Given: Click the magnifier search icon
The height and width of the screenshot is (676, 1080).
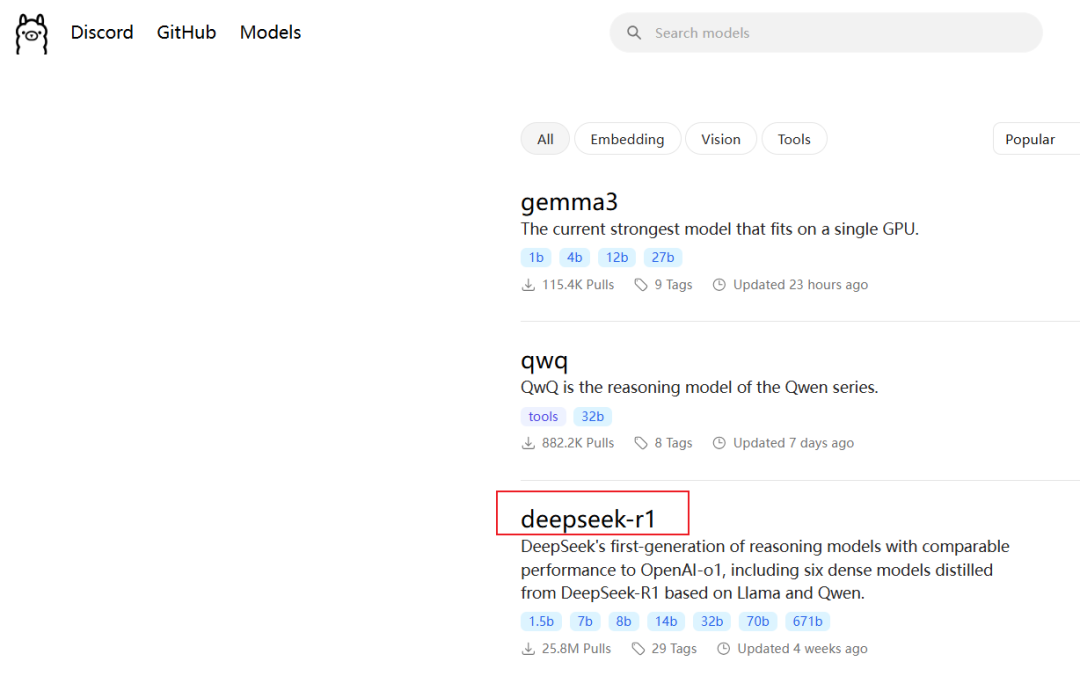Looking at the screenshot, I should click(634, 32).
